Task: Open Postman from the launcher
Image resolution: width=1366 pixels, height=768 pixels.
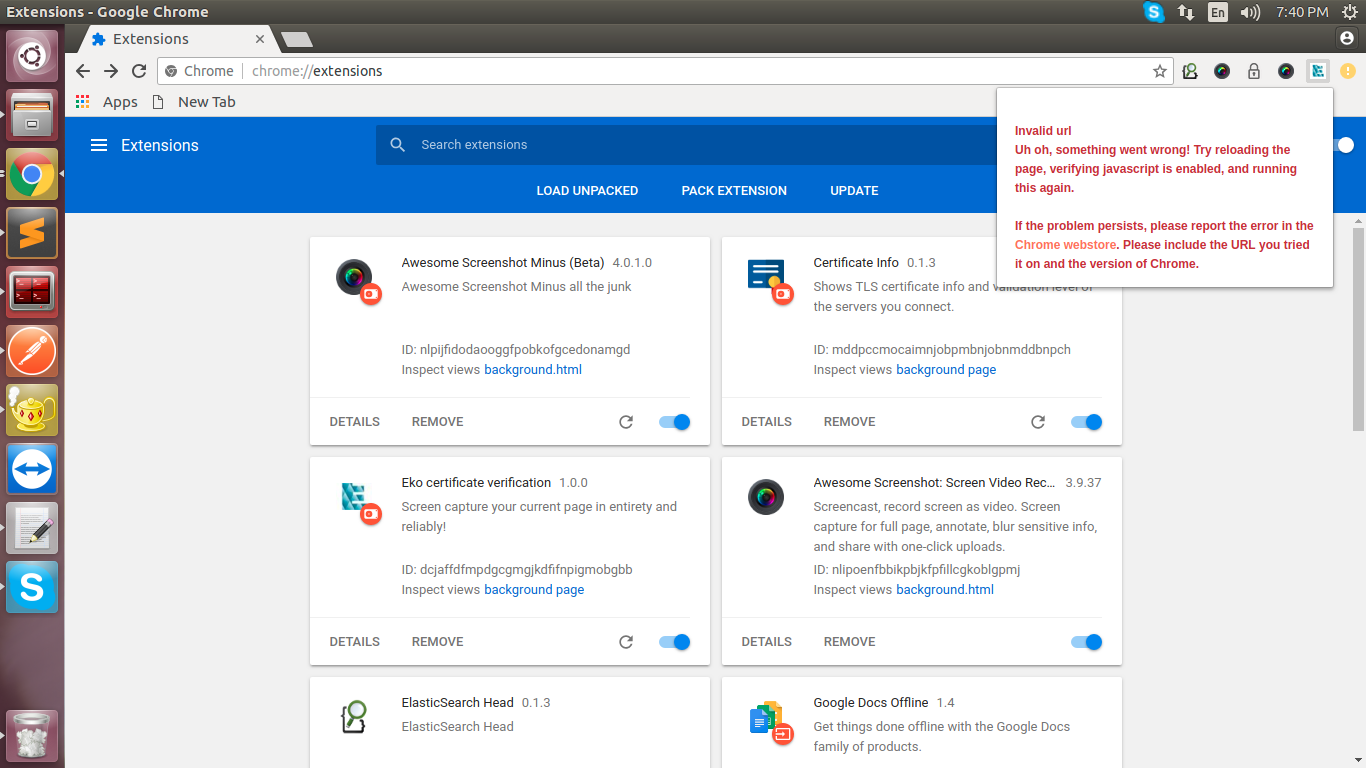Action: [32, 351]
